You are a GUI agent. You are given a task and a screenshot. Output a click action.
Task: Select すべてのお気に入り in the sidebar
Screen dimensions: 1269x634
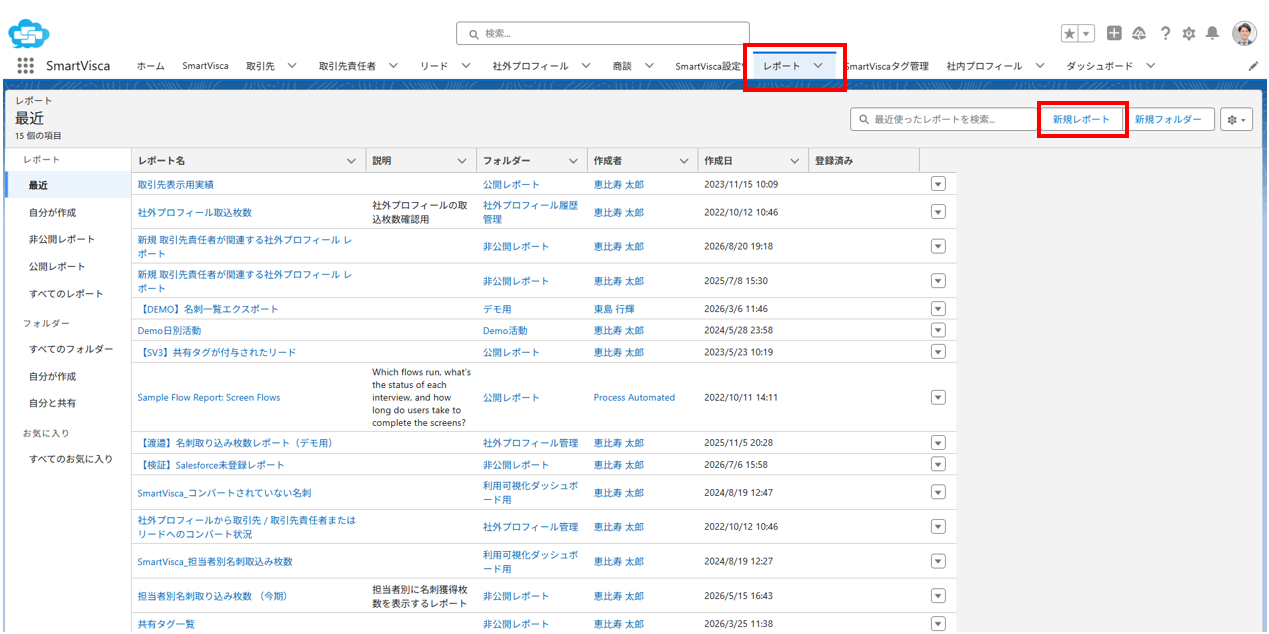71,459
